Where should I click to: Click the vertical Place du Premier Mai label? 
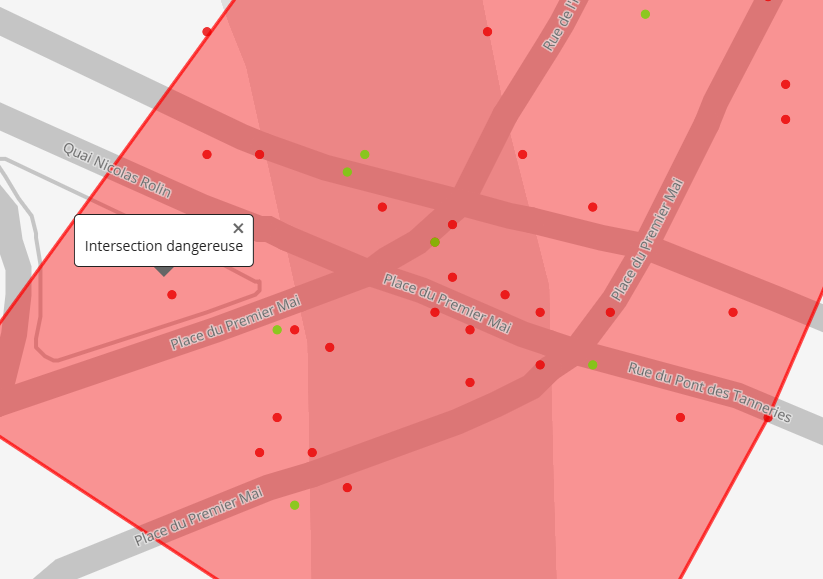point(648,240)
